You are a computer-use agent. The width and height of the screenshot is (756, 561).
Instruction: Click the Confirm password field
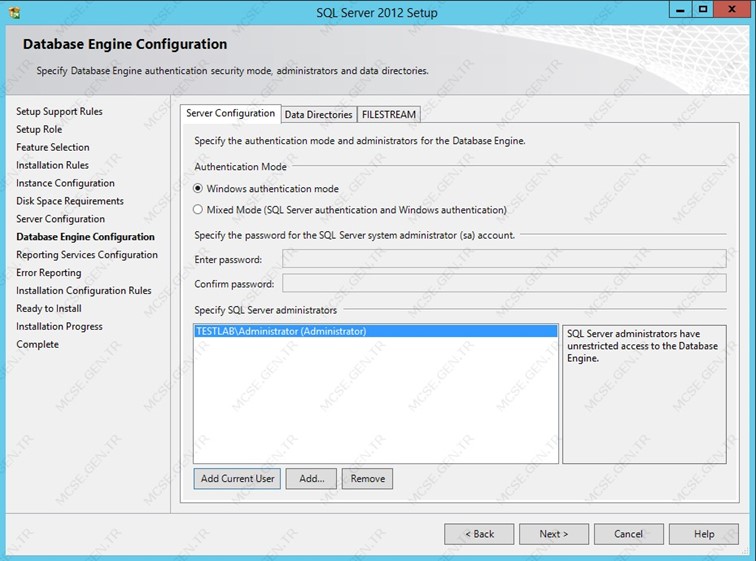[504, 283]
